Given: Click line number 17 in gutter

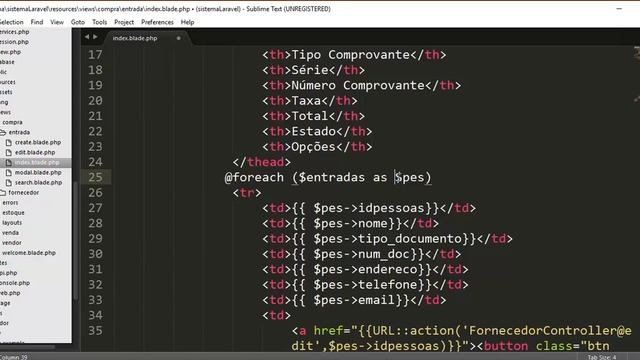Looking at the screenshot, I should tap(95, 55).
